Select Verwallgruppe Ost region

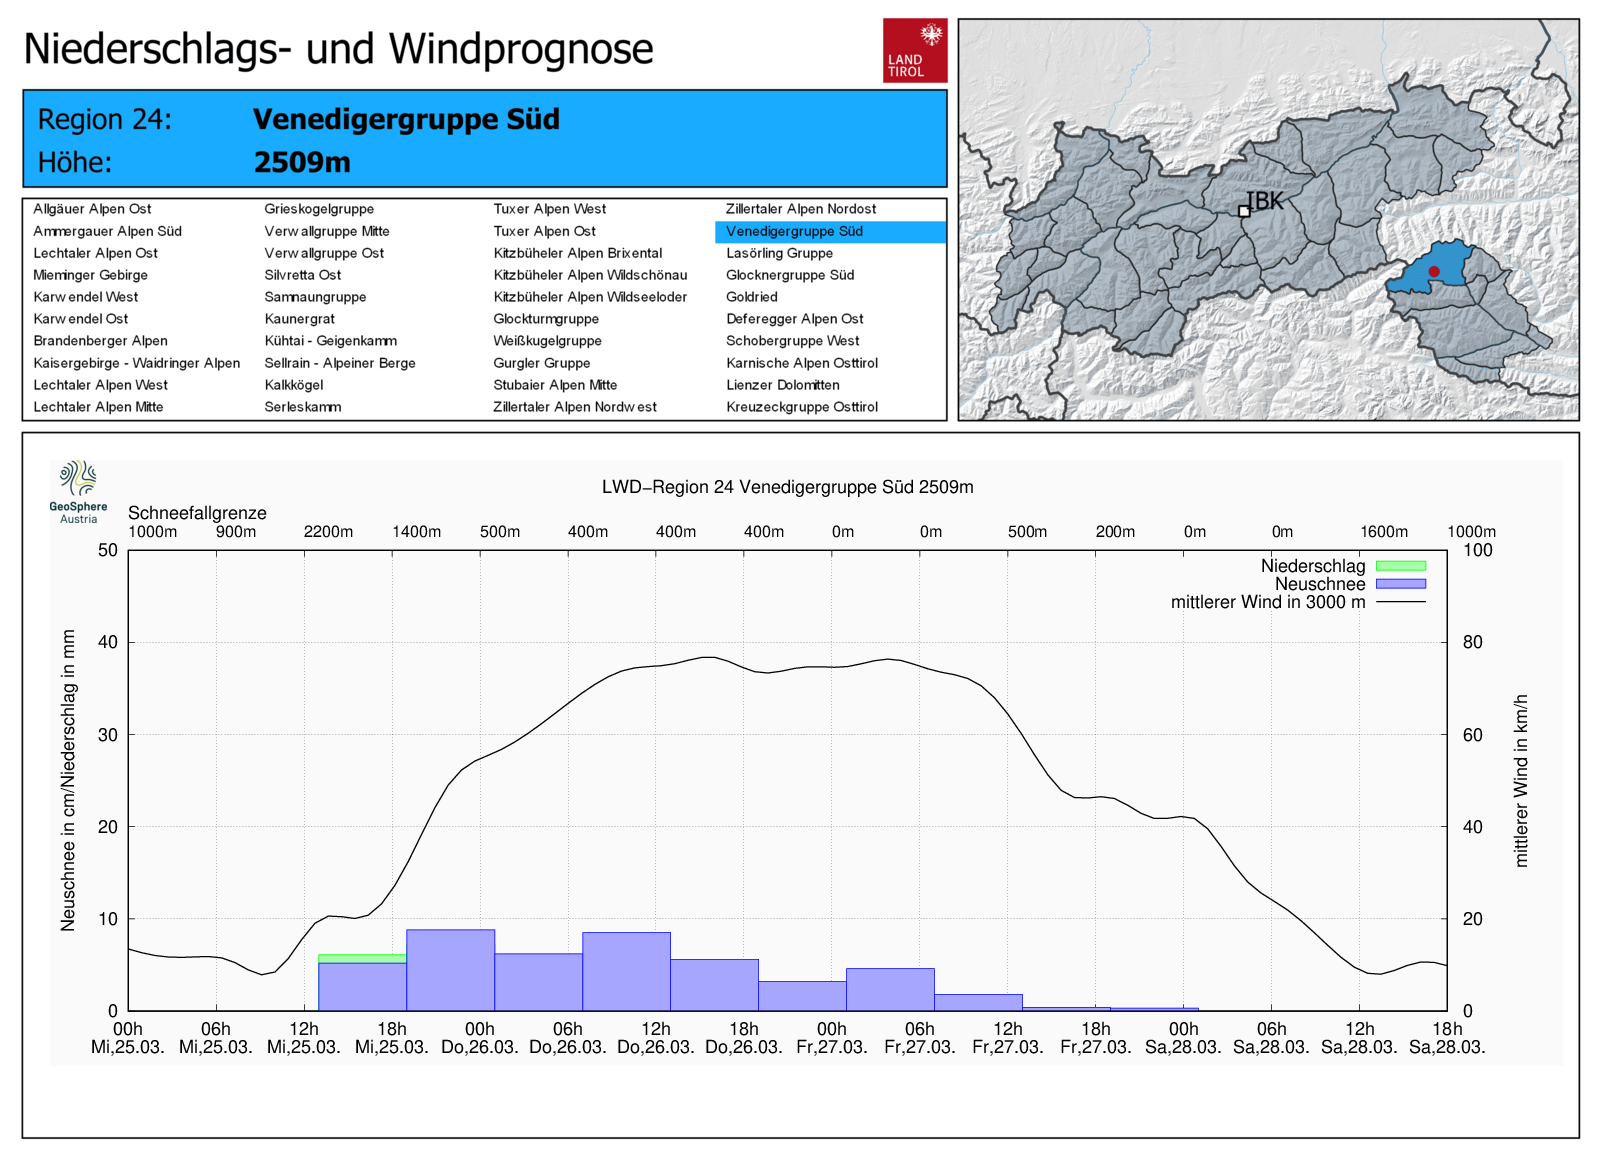[x=324, y=253]
